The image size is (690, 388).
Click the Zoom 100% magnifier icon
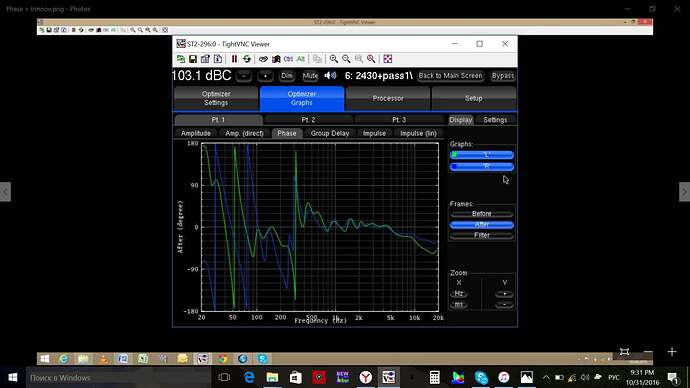point(359,59)
